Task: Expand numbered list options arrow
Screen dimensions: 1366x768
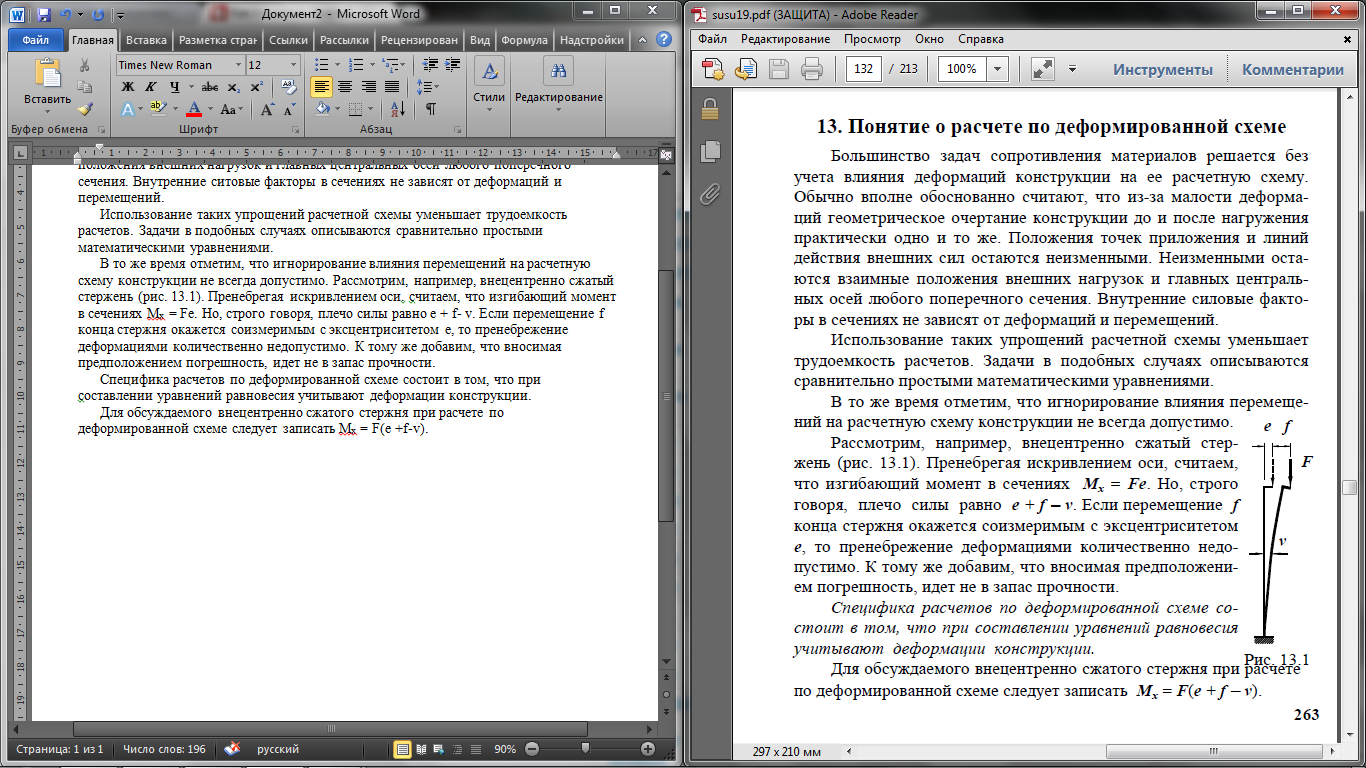Action: 372,65
